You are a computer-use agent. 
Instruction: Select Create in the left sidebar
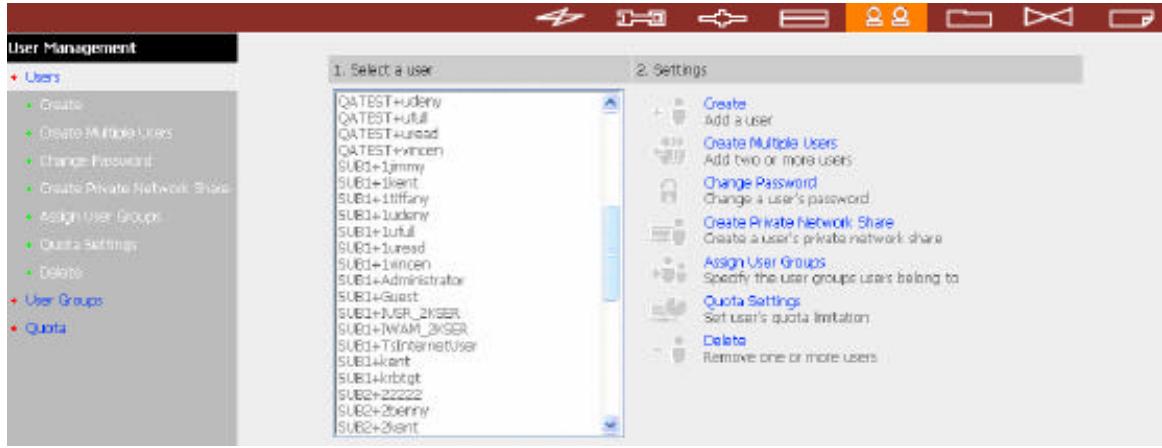[61, 105]
